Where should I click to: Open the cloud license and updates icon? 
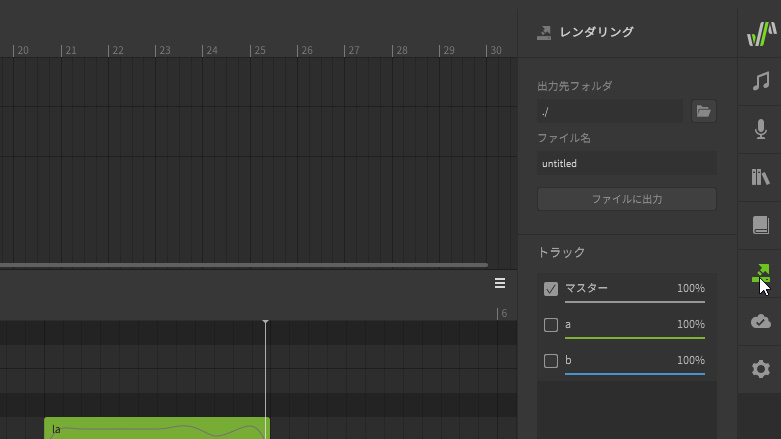760,321
